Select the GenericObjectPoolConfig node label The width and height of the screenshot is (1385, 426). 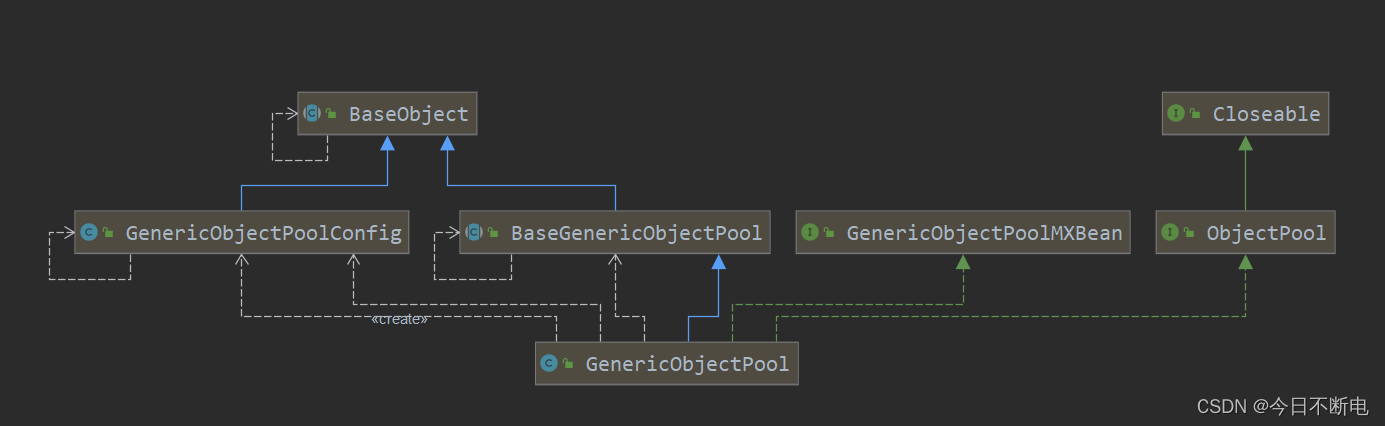click(263, 233)
